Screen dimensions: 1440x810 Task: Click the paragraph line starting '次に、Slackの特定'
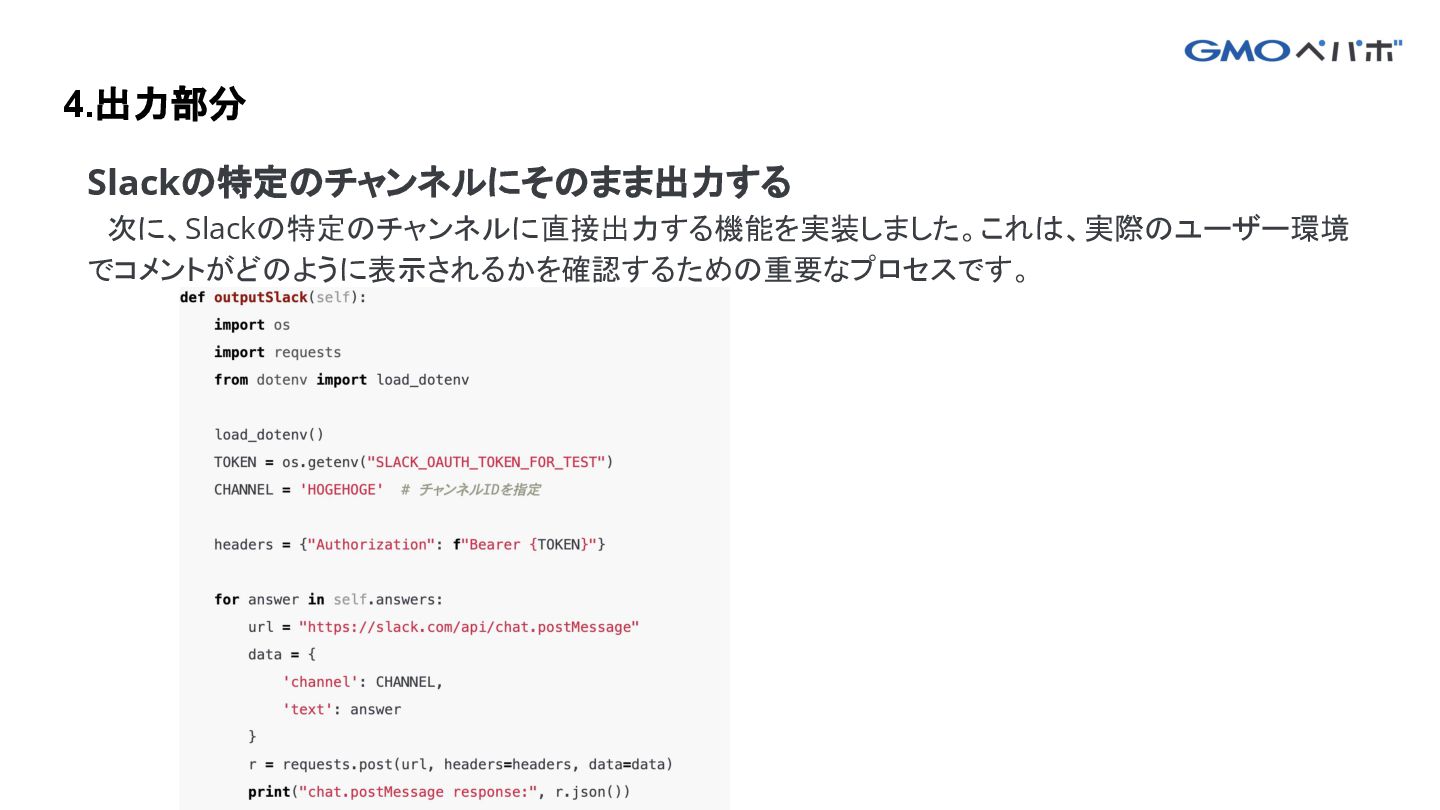coord(728,229)
